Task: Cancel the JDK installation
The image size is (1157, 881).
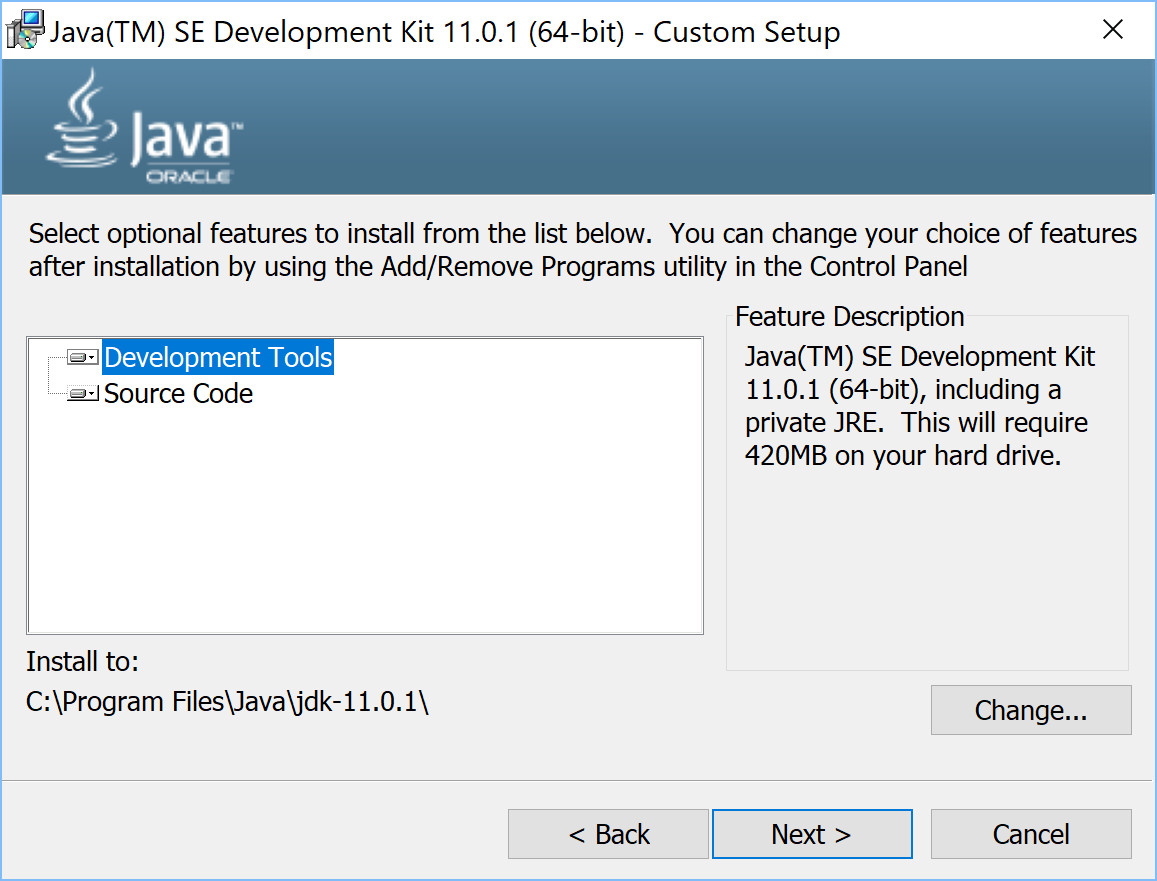Action: (x=1030, y=833)
